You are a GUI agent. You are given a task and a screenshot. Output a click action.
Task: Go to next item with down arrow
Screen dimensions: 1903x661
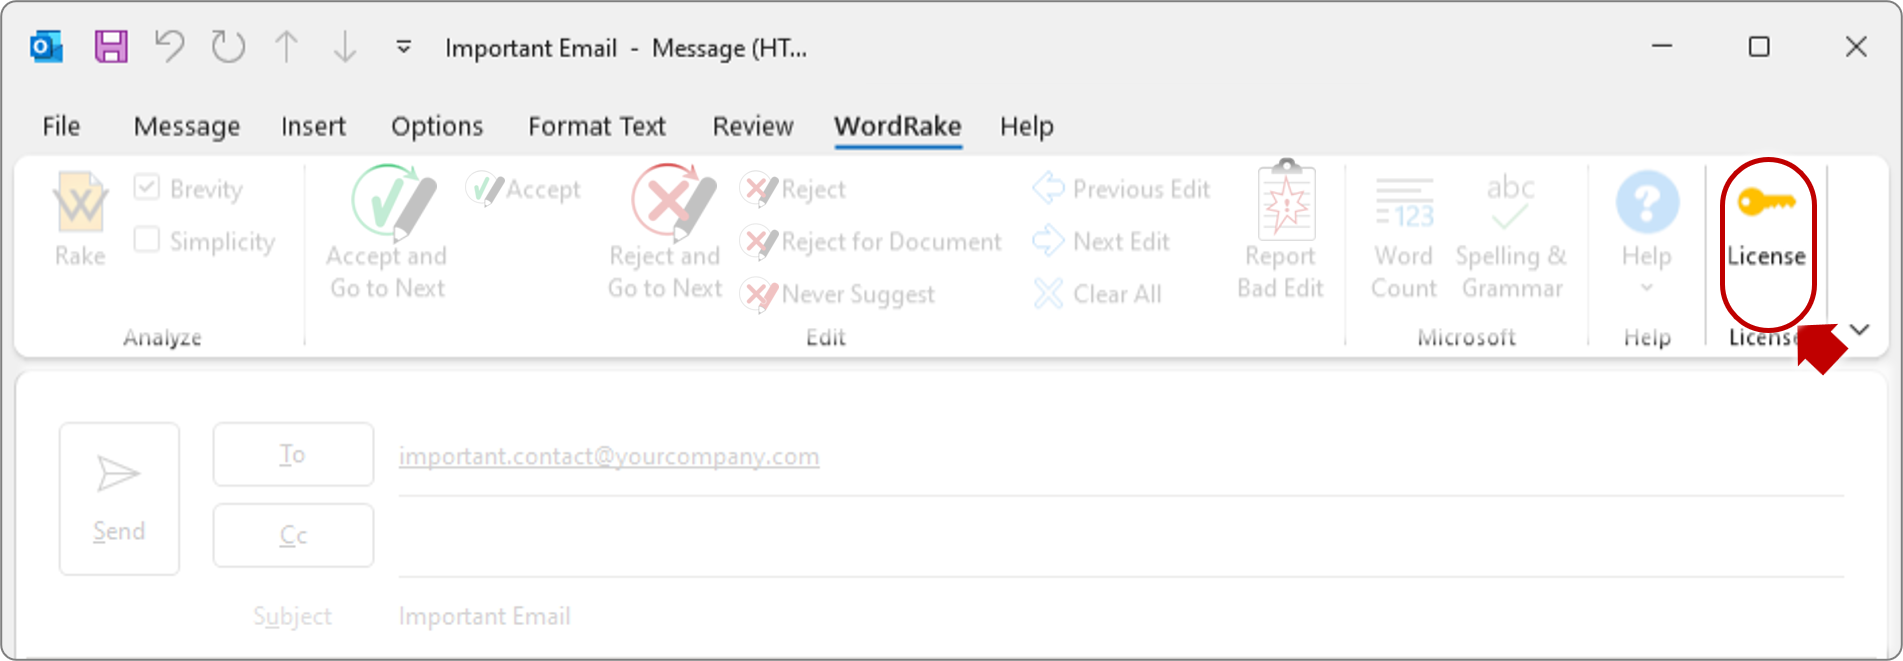[345, 47]
